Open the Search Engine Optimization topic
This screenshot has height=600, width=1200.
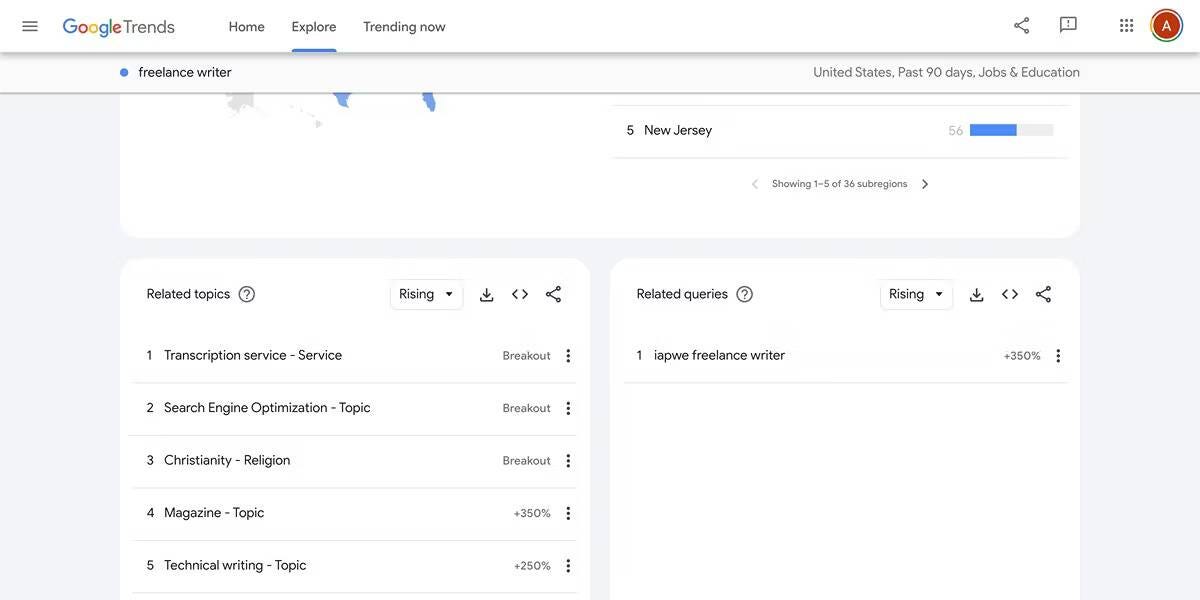click(267, 408)
